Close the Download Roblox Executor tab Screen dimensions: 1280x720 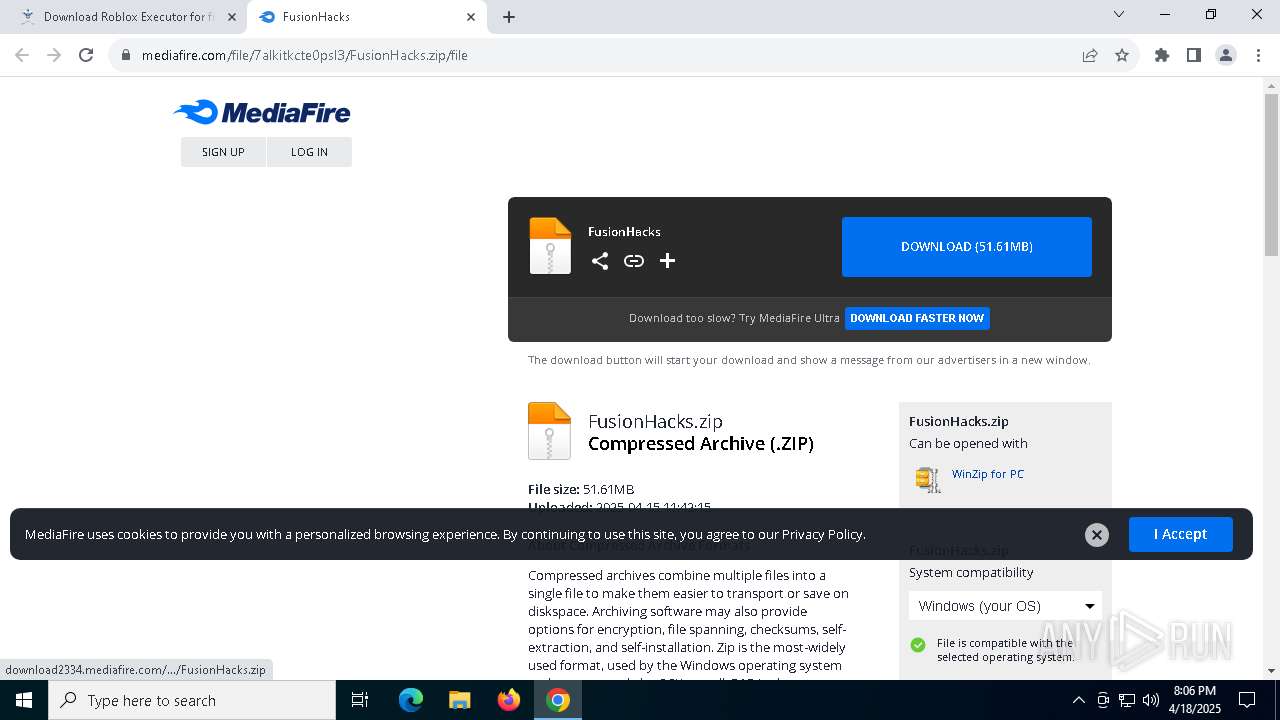(231, 17)
